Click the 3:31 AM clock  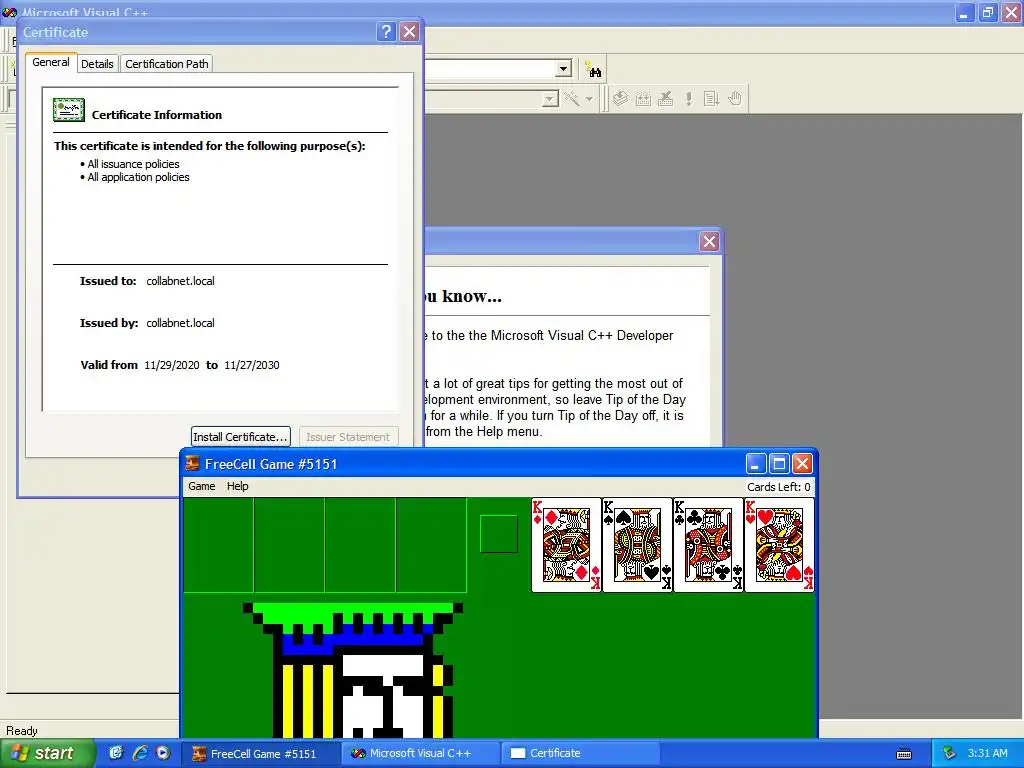987,753
